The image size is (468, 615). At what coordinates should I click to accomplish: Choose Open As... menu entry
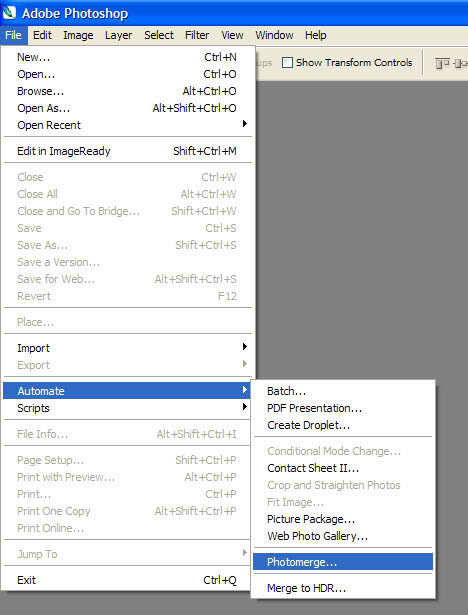[x=127, y=108]
